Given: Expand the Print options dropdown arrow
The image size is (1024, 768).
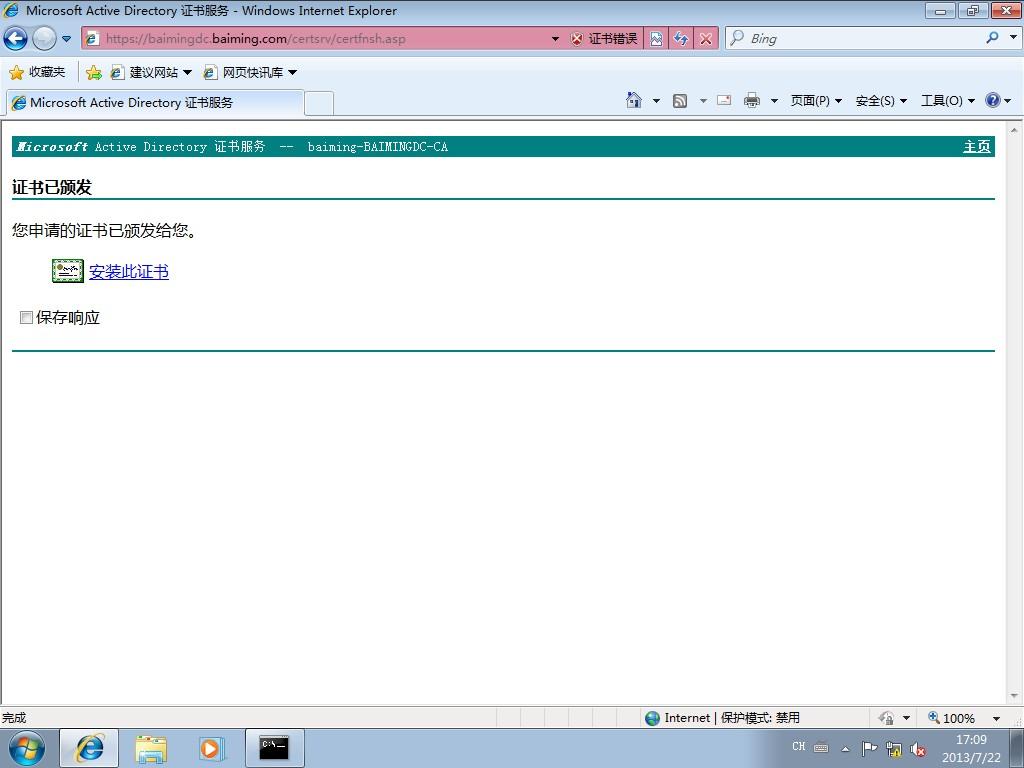Looking at the screenshot, I should coord(774,101).
